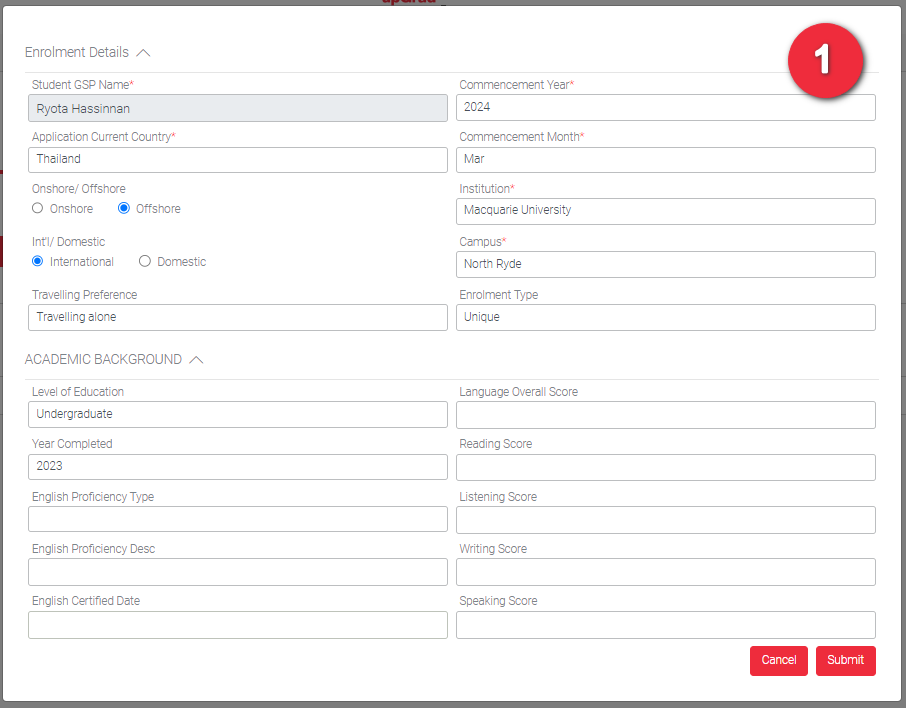Open the Commencement Month field showing Mar
Screen dimensions: 906x708
666,160
